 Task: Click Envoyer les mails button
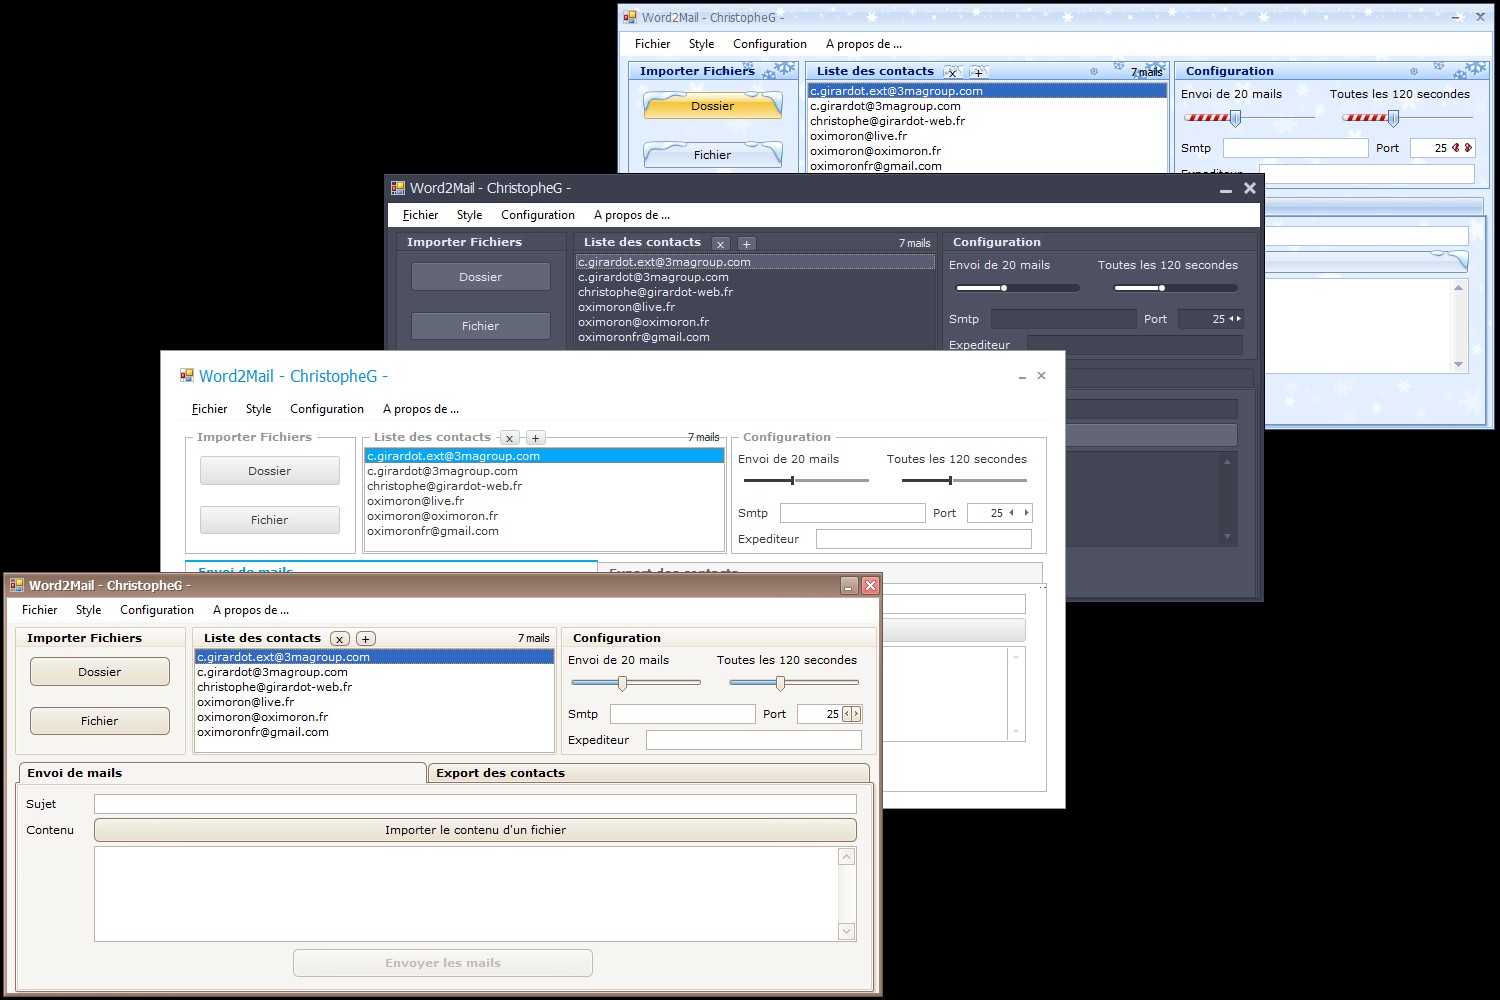443,963
